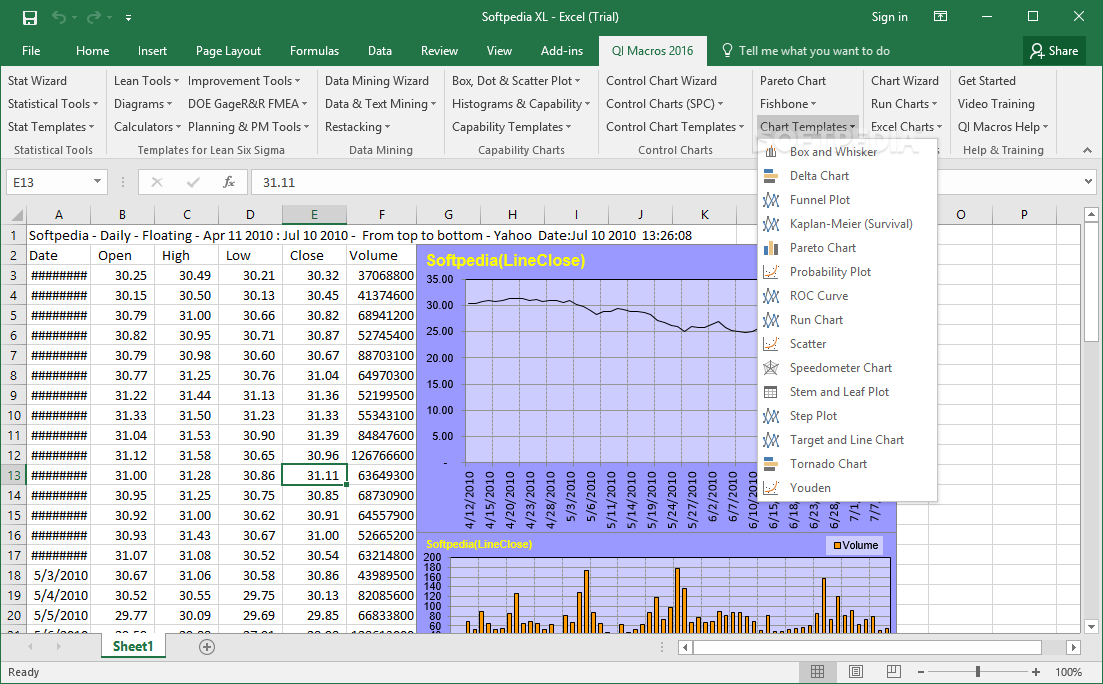Viewport: 1103px width, 684px height.
Task: Switch to Page Layout view icon
Action: [x=855, y=672]
